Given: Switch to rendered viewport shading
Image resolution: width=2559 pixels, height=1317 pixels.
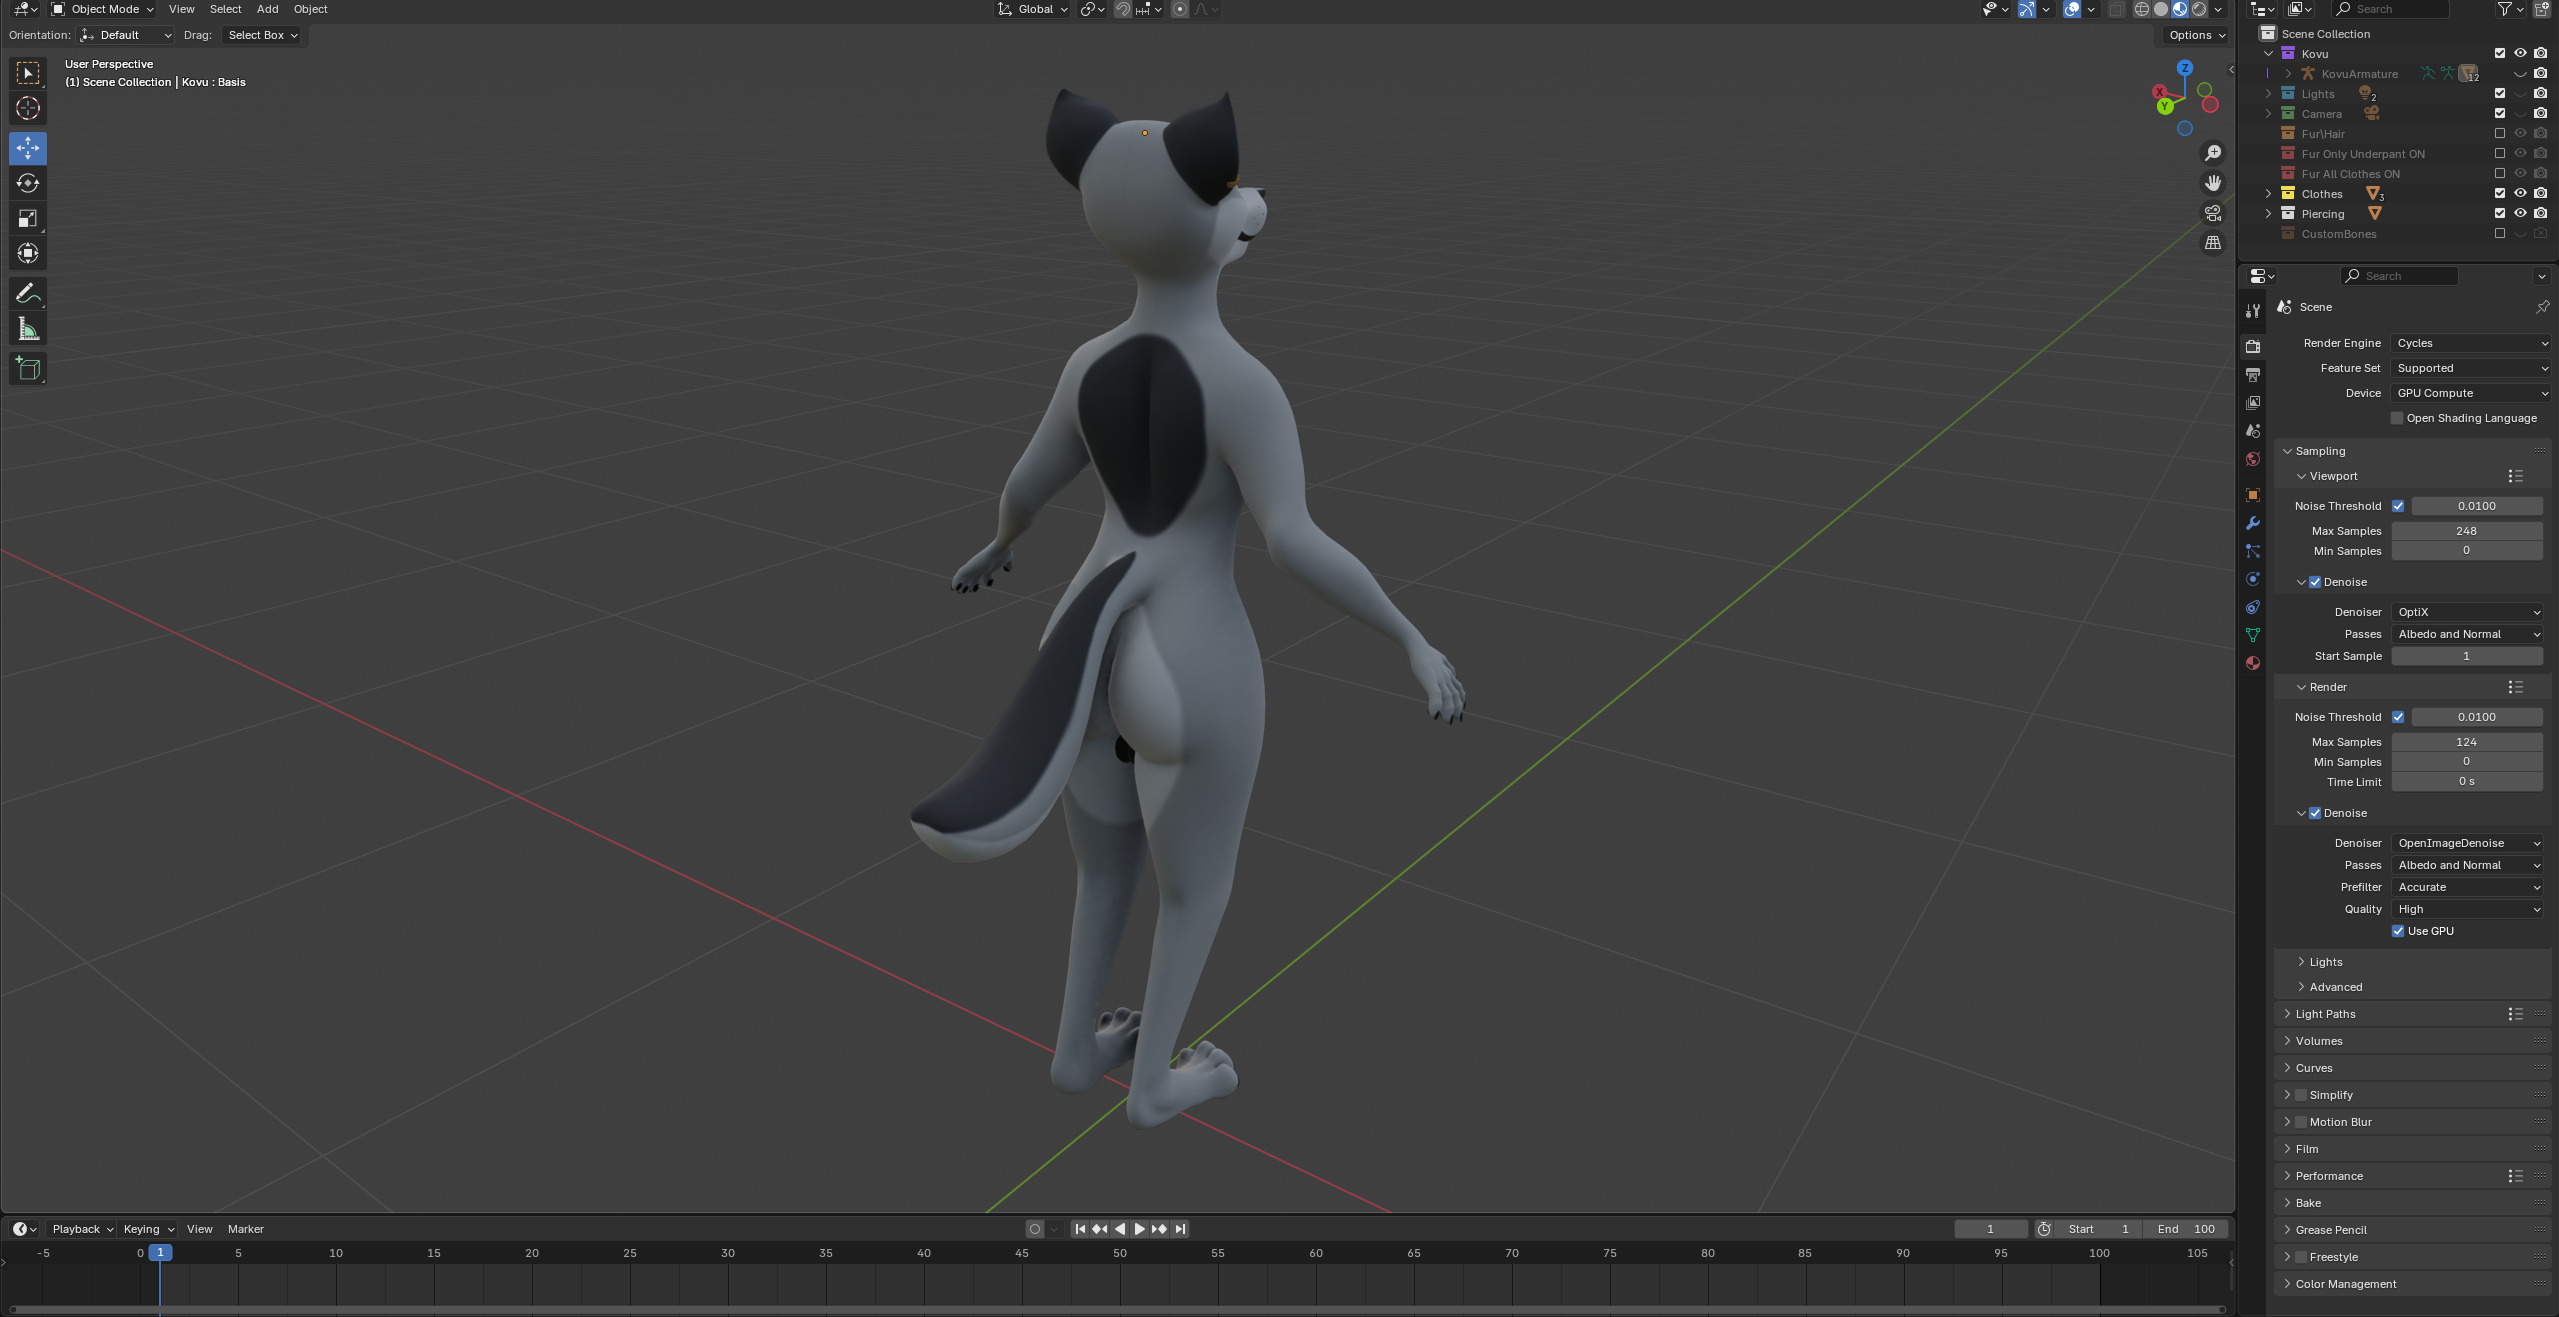Looking at the screenshot, I should tap(2198, 9).
